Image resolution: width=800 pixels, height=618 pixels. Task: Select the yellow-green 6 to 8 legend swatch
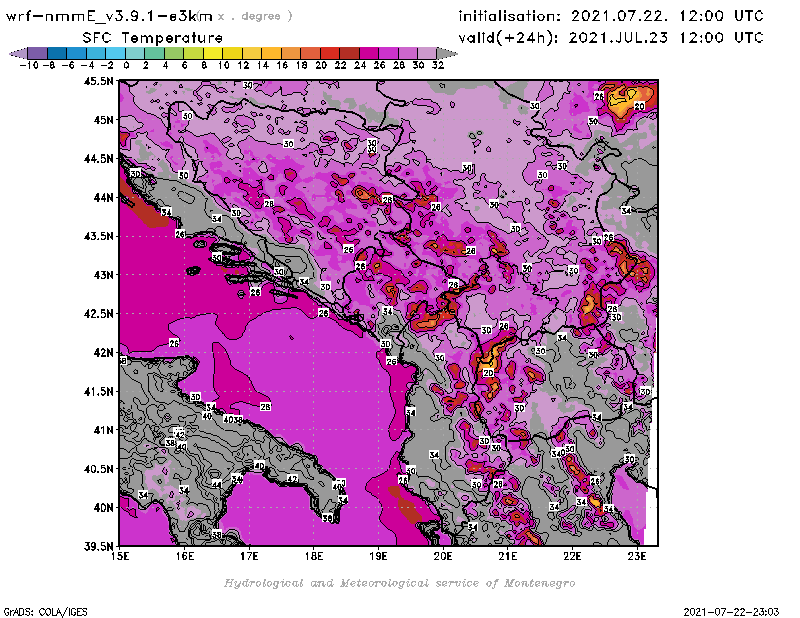coord(193,54)
